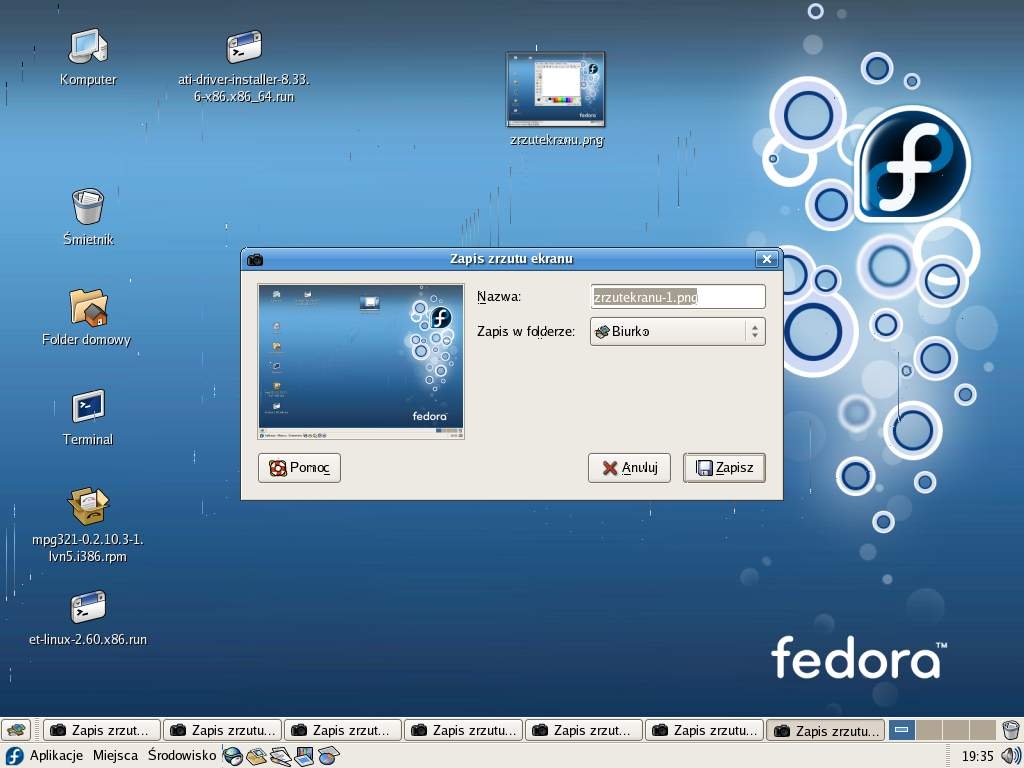The width and height of the screenshot is (1024, 768).
Task: Open the Miejsca menu
Action: (x=115, y=756)
